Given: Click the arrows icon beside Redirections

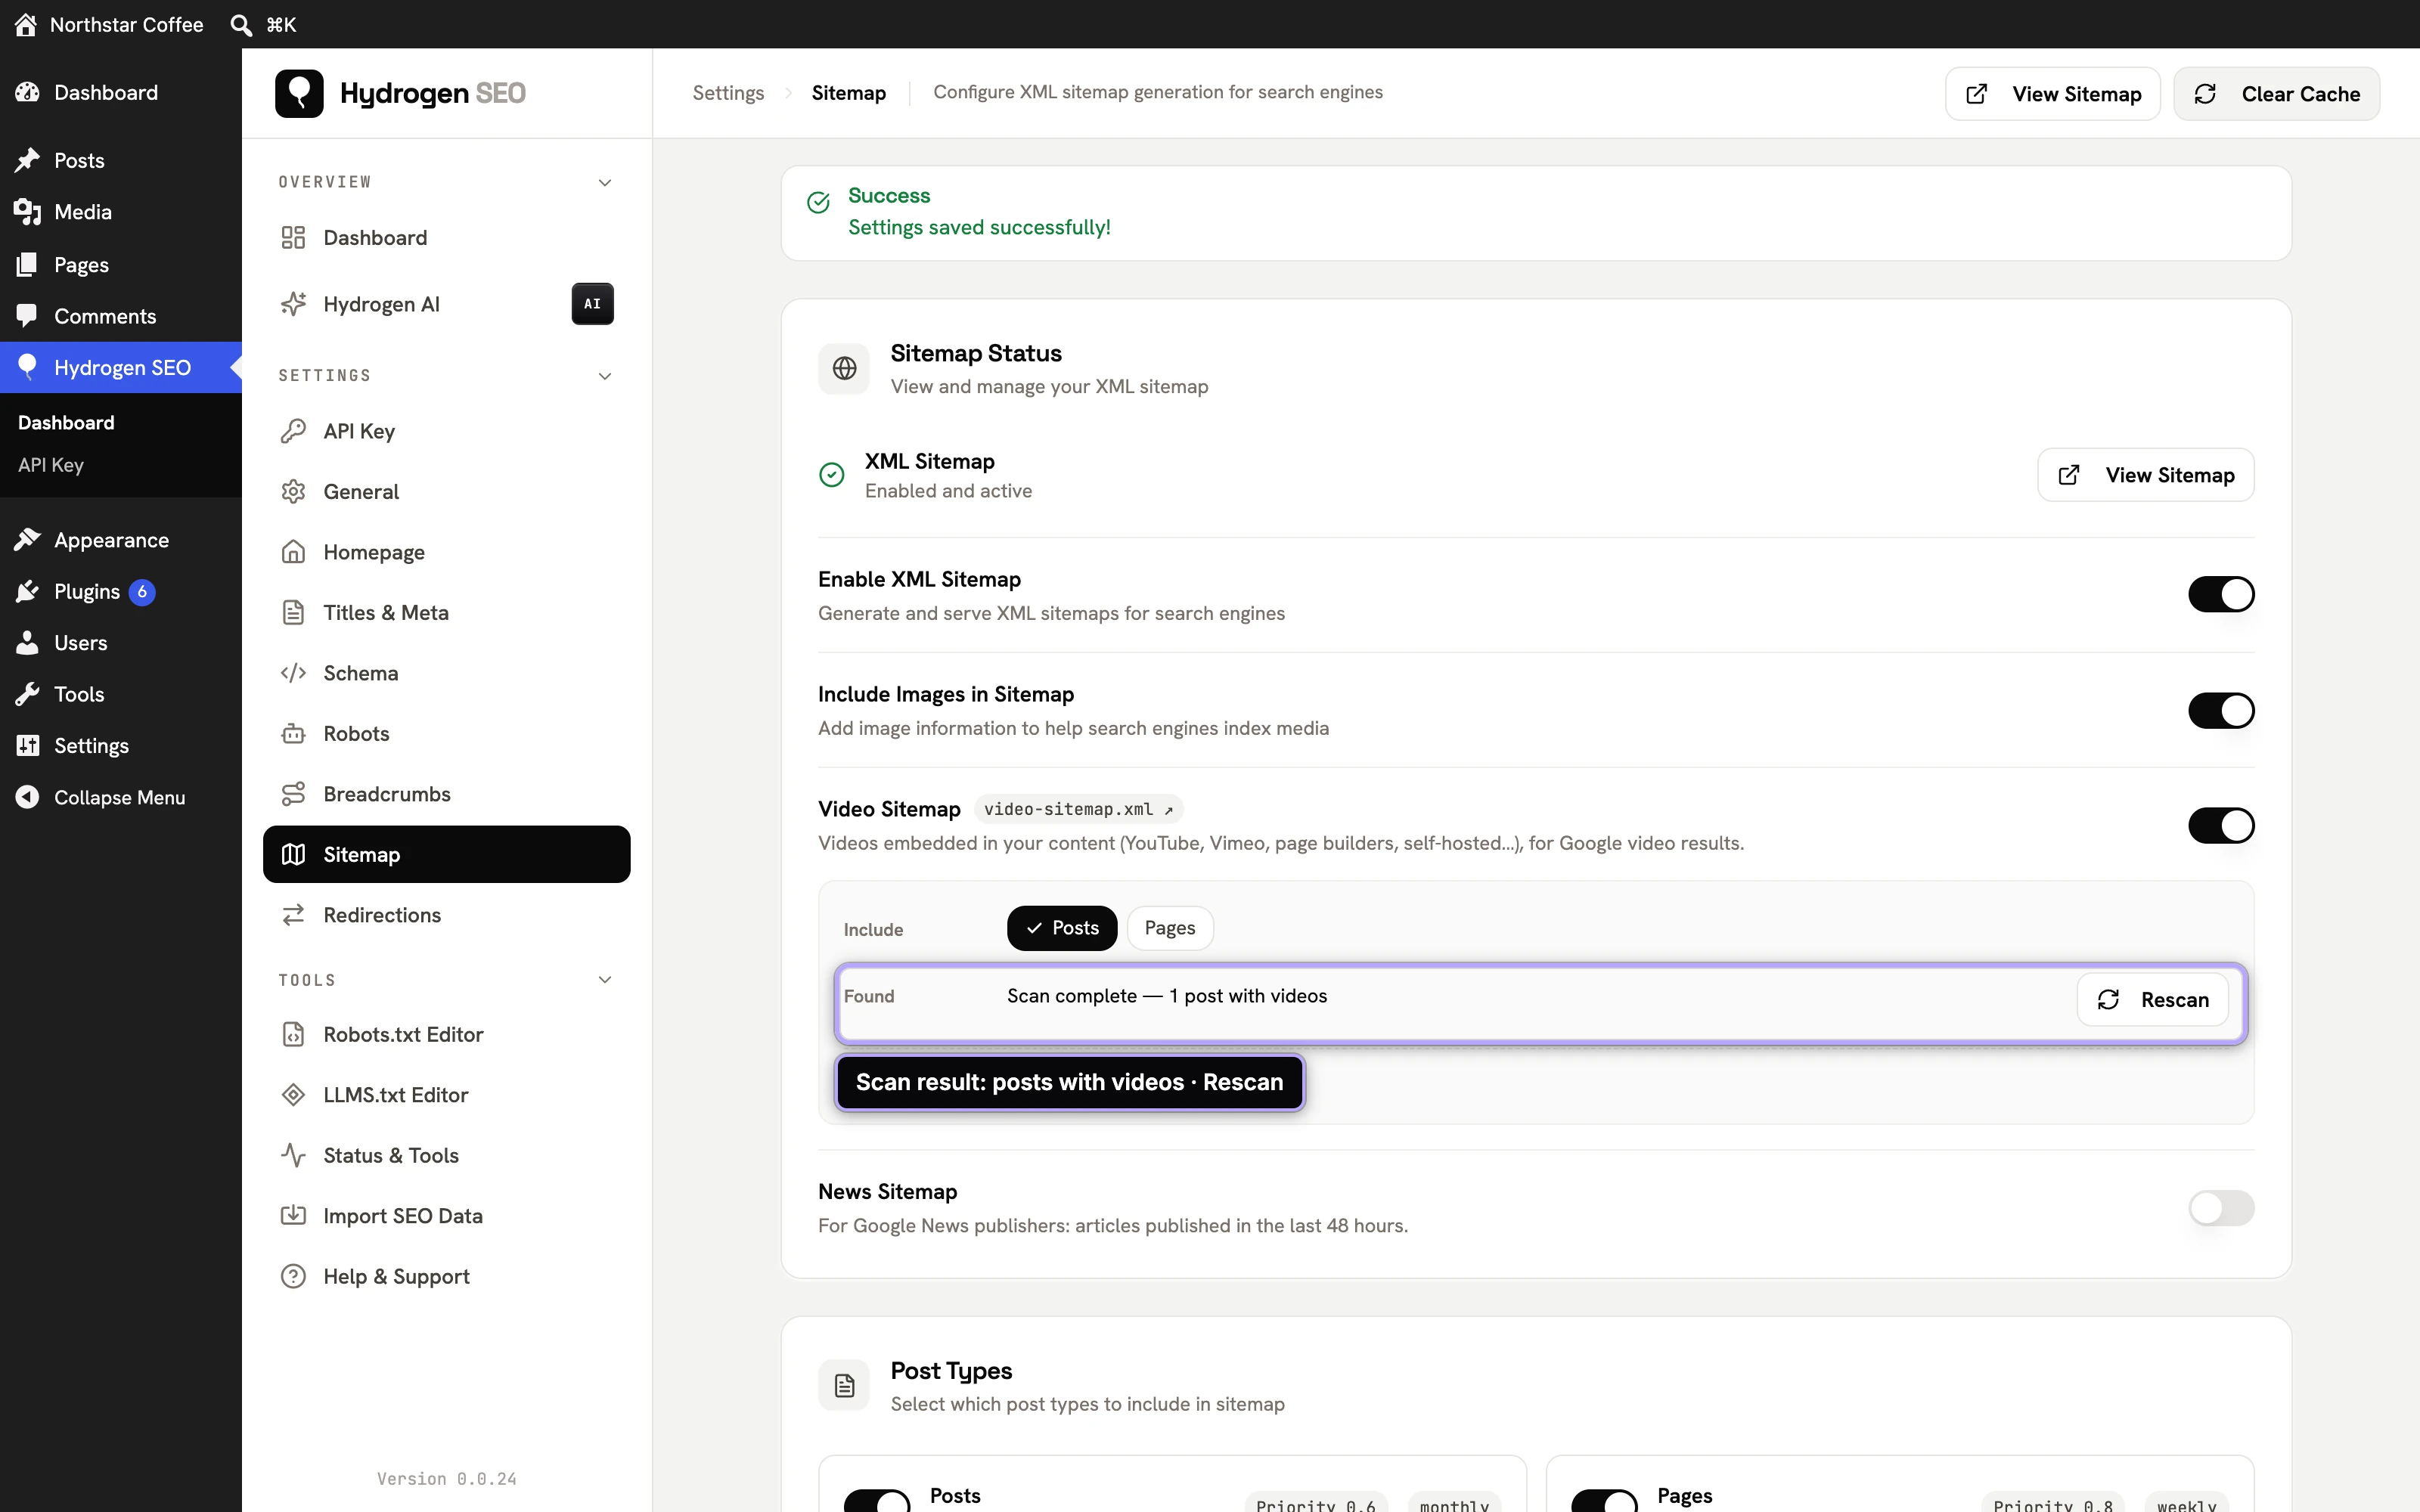Looking at the screenshot, I should click(x=293, y=915).
